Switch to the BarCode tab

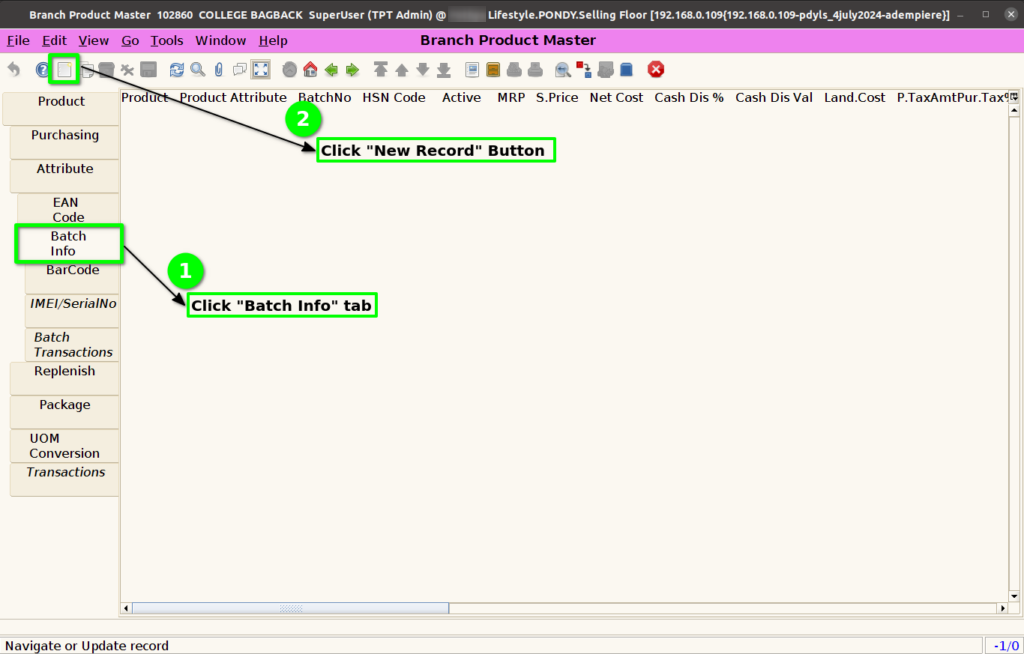[72, 277]
